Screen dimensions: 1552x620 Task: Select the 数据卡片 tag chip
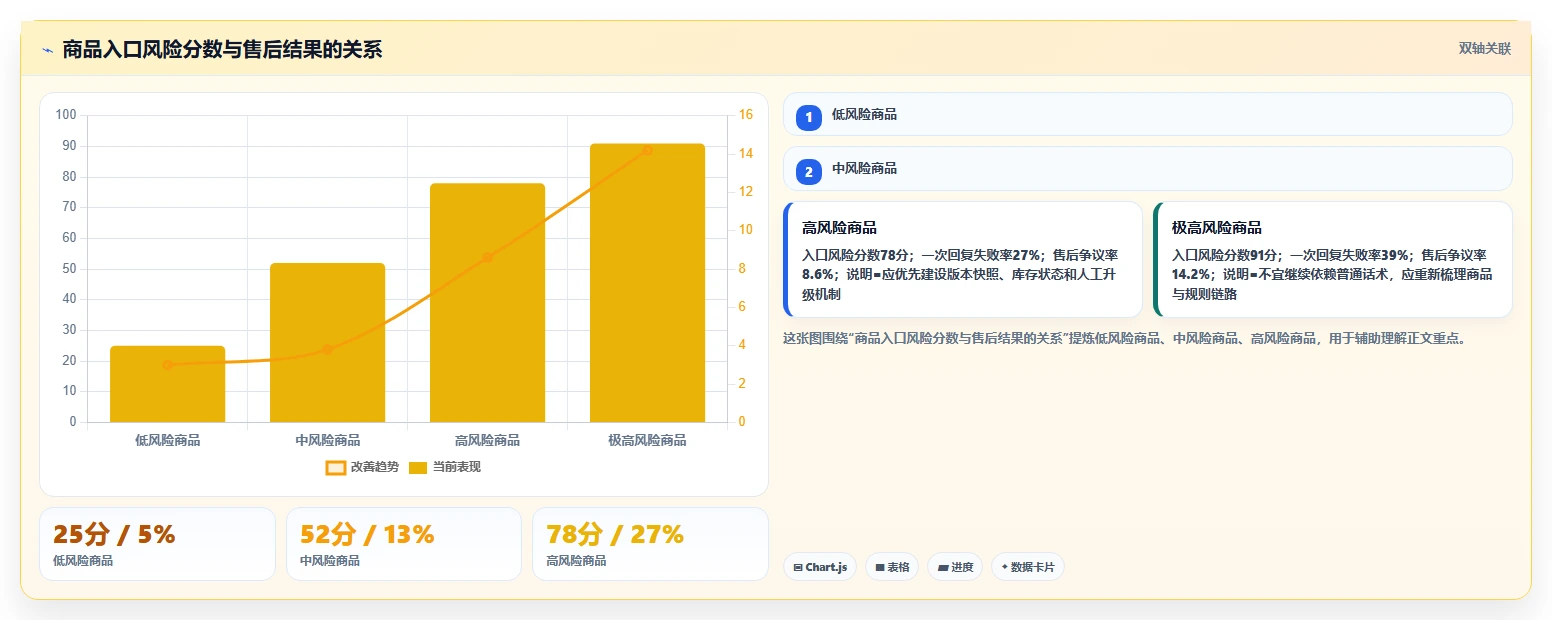coord(1027,567)
